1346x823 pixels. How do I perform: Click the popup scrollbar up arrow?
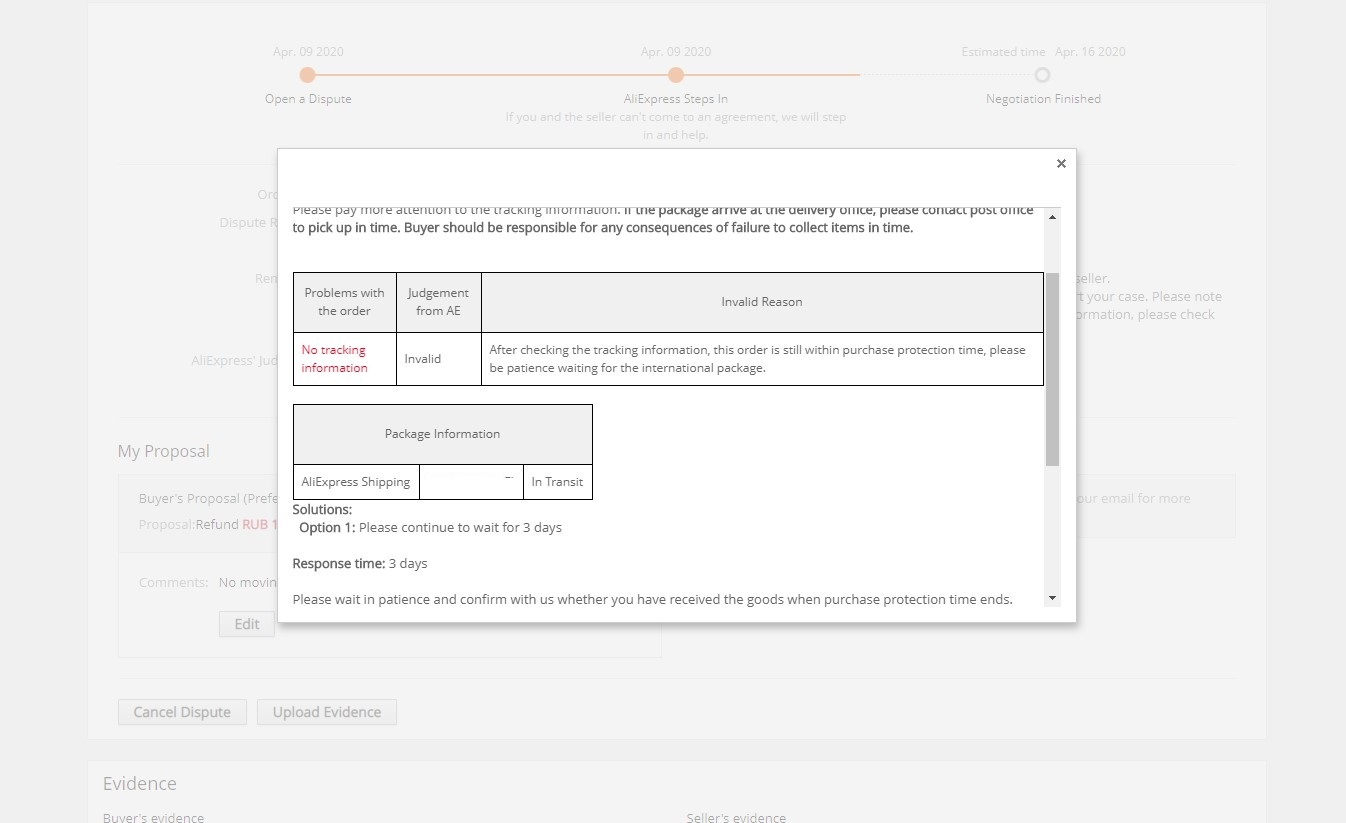[x=1052, y=217]
